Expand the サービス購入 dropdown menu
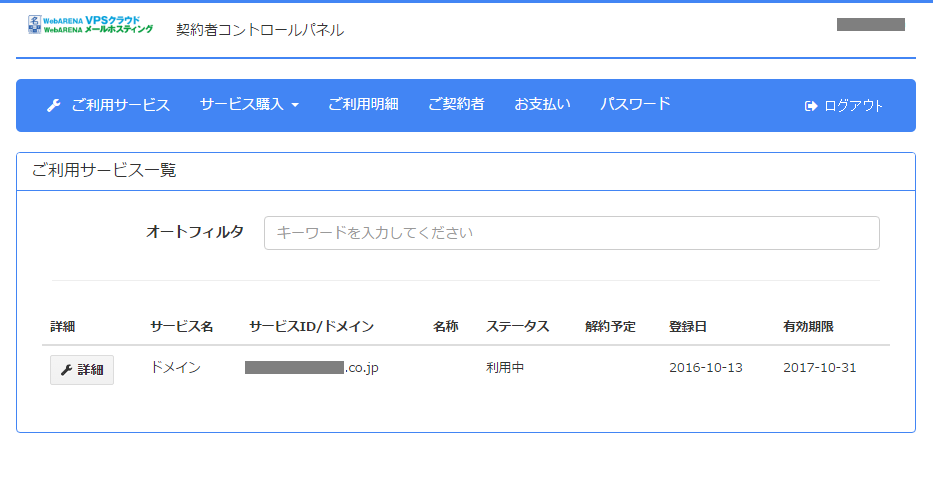 click(x=249, y=105)
